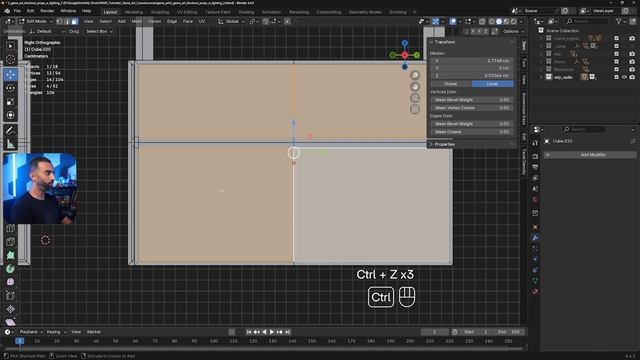Click the timeline play button
Image resolution: width=640 pixels, height=360 pixels.
pyautogui.click(x=272, y=332)
